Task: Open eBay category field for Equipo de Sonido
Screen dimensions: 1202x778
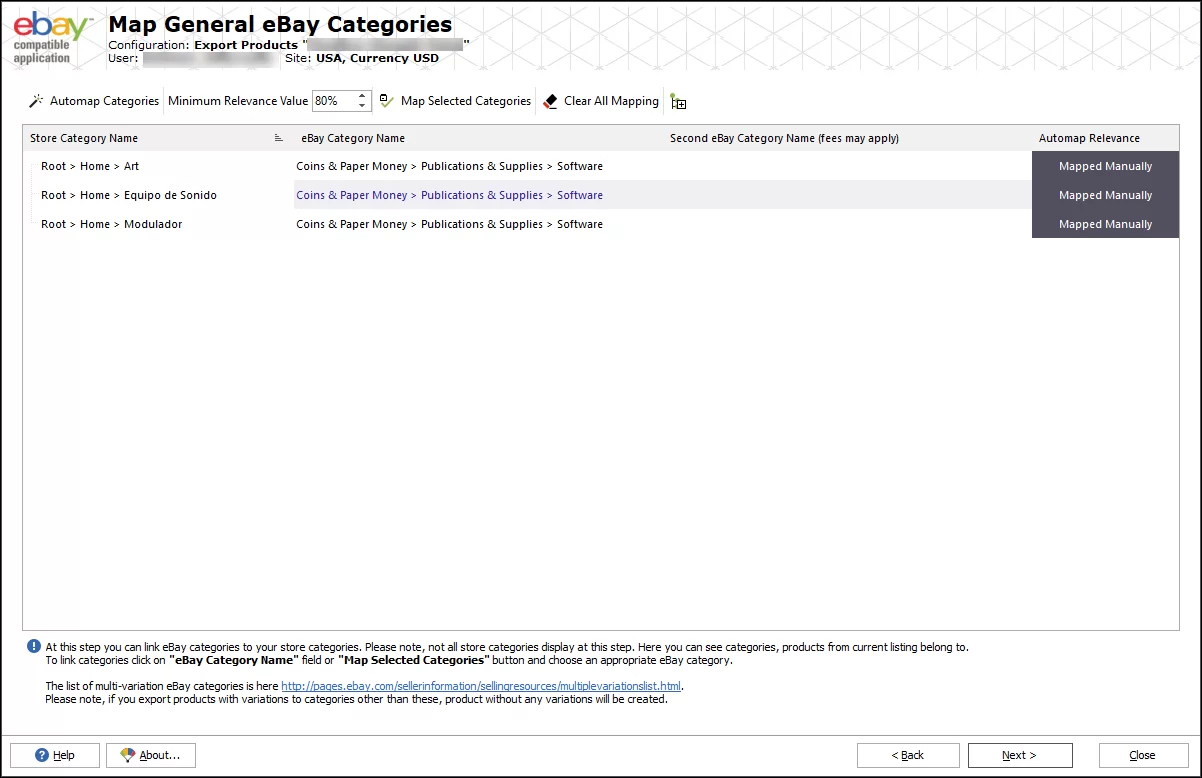Action: pos(449,195)
